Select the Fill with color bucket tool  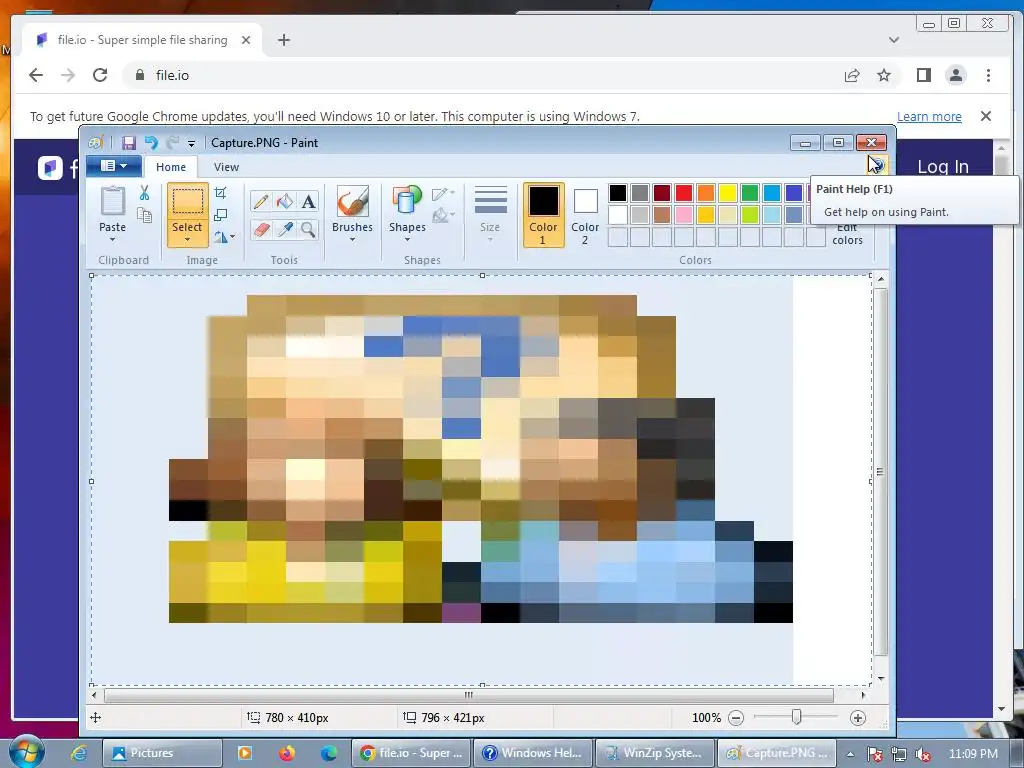[285, 201]
